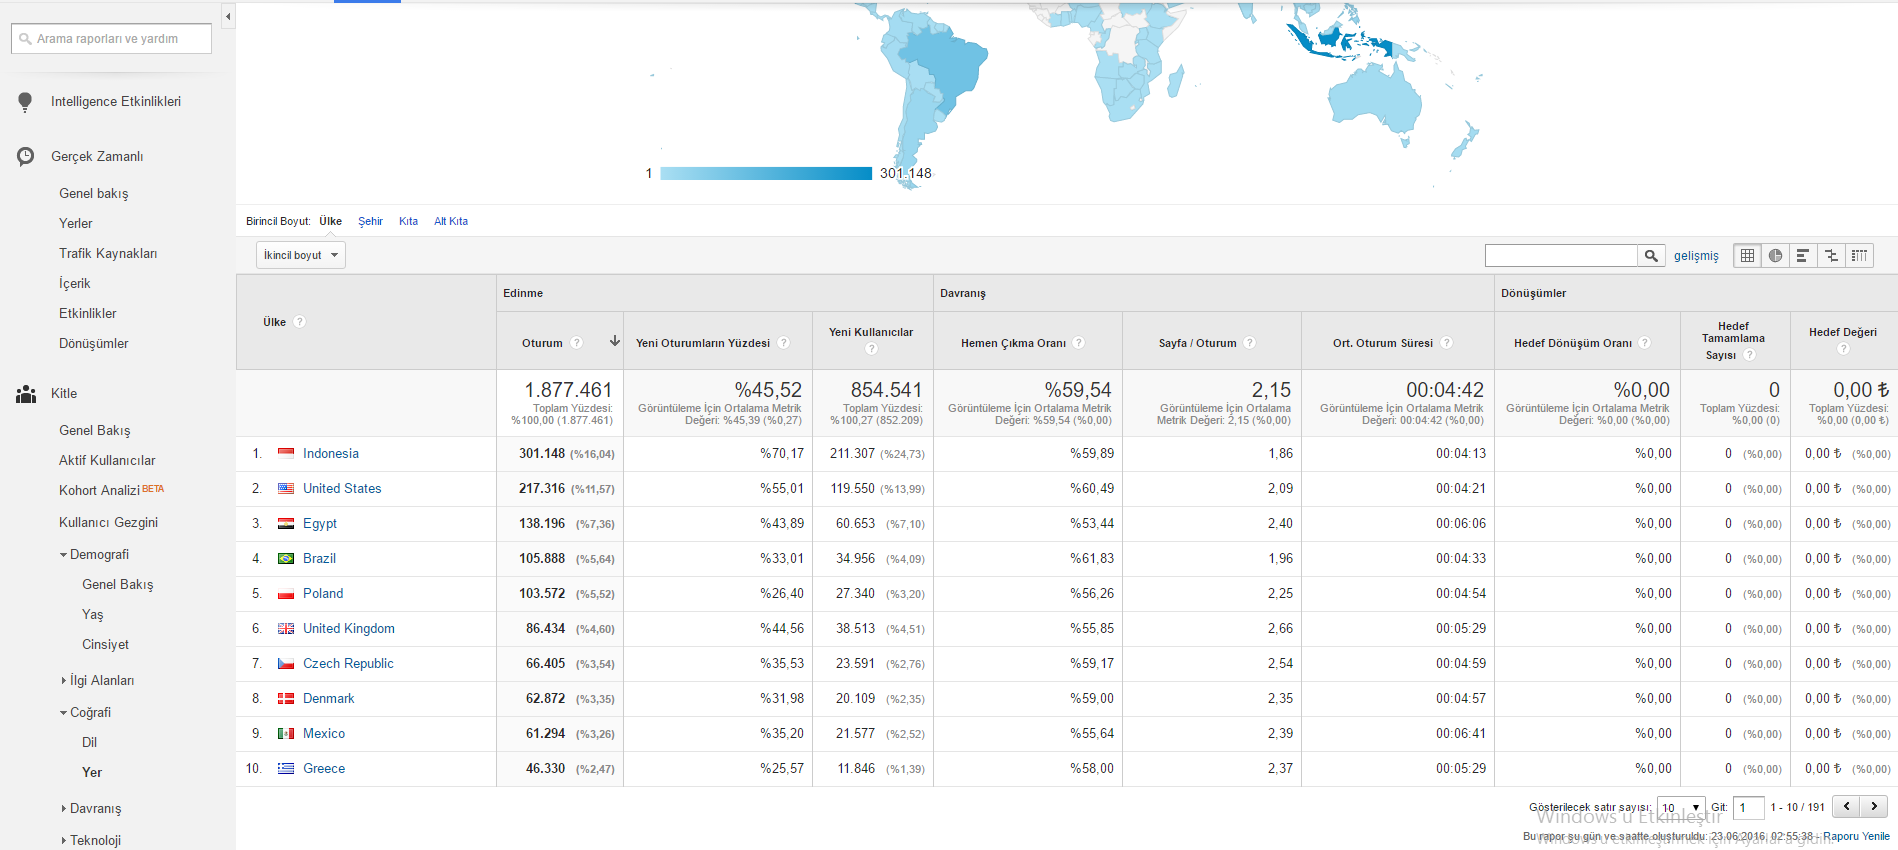
Task: Switch primary dimension to Şehir
Action: pos(370,221)
